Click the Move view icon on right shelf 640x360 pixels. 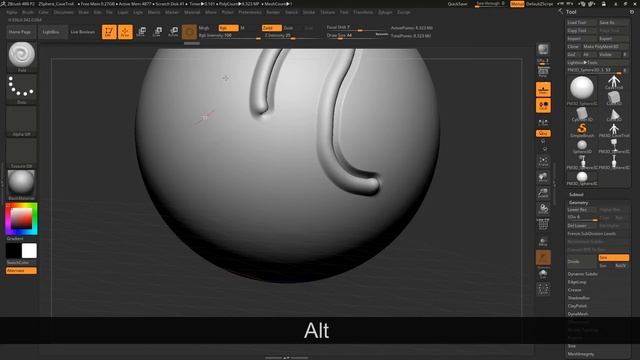[x=543, y=177]
